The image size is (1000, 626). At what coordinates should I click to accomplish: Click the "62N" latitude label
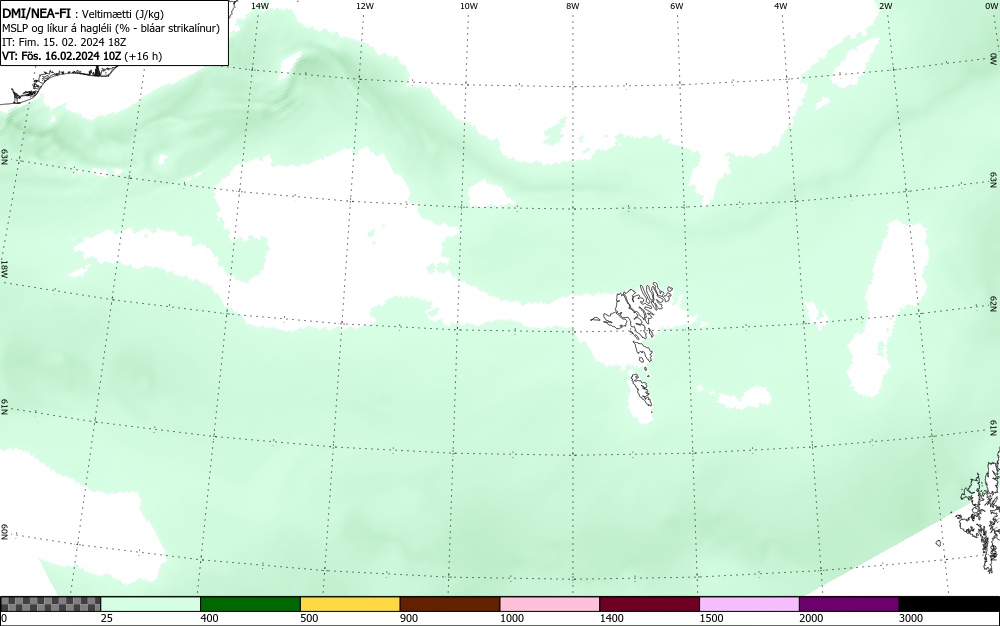(994, 304)
